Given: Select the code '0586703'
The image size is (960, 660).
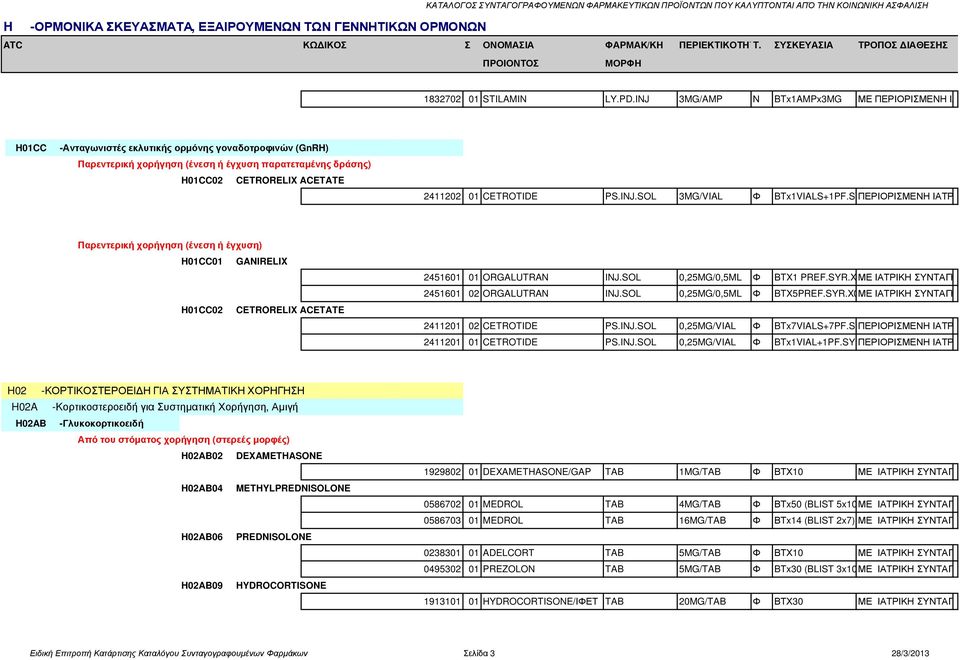Looking at the screenshot, I should pyautogui.click(x=442, y=520).
